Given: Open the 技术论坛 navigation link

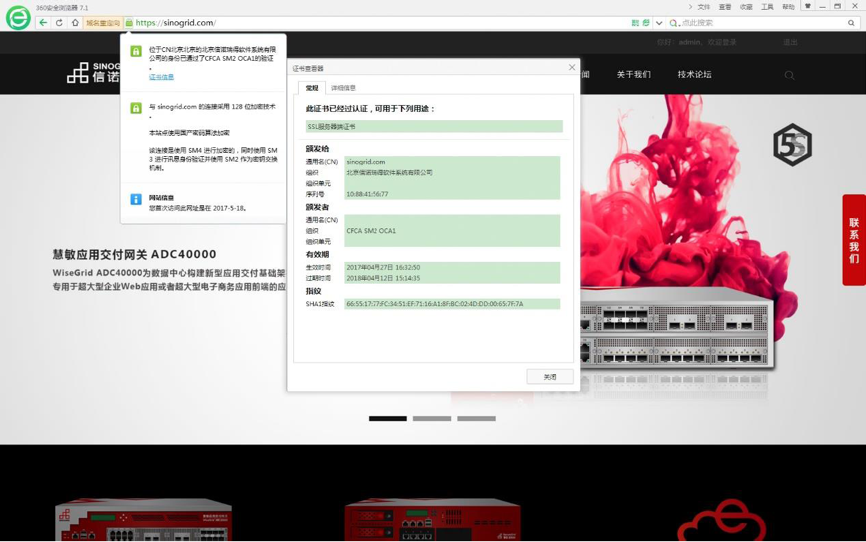Looking at the screenshot, I should (694, 74).
